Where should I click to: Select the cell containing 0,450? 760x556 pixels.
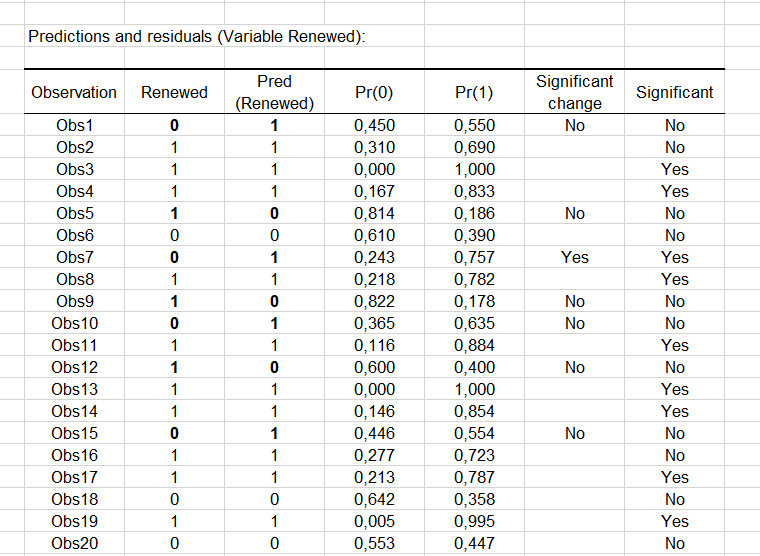click(x=375, y=126)
